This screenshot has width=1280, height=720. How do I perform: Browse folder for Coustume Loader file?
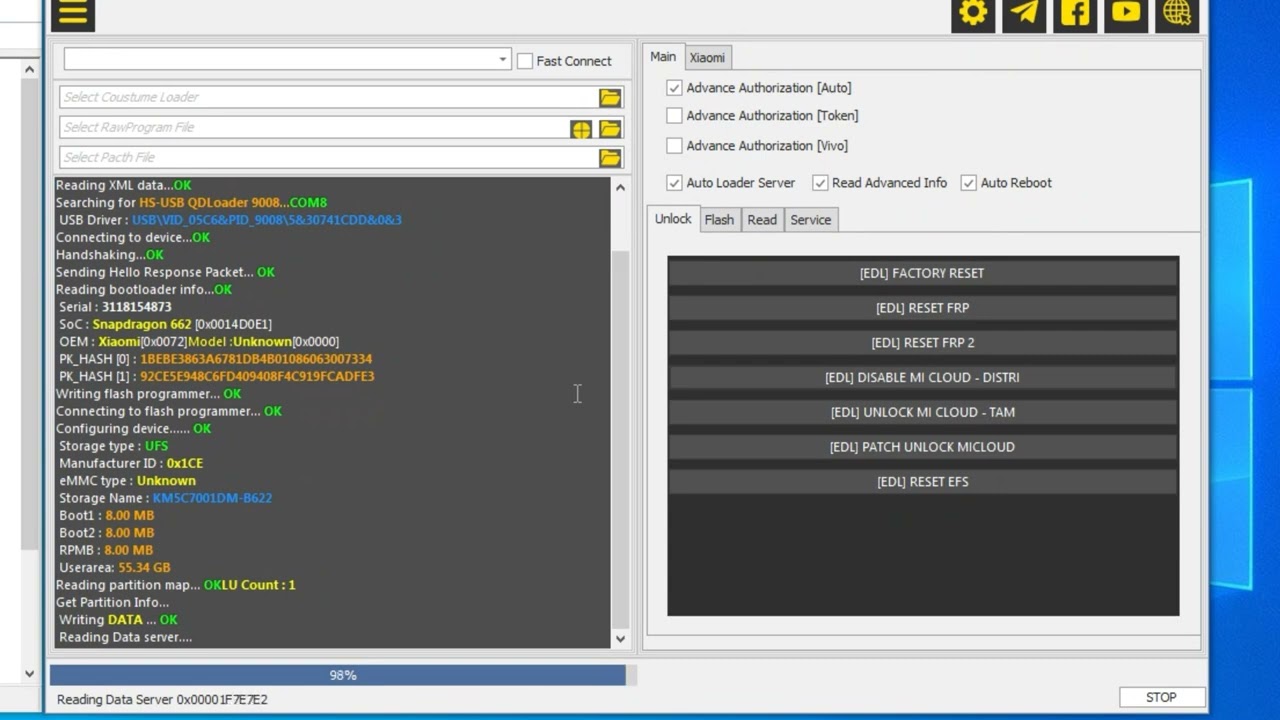610,97
